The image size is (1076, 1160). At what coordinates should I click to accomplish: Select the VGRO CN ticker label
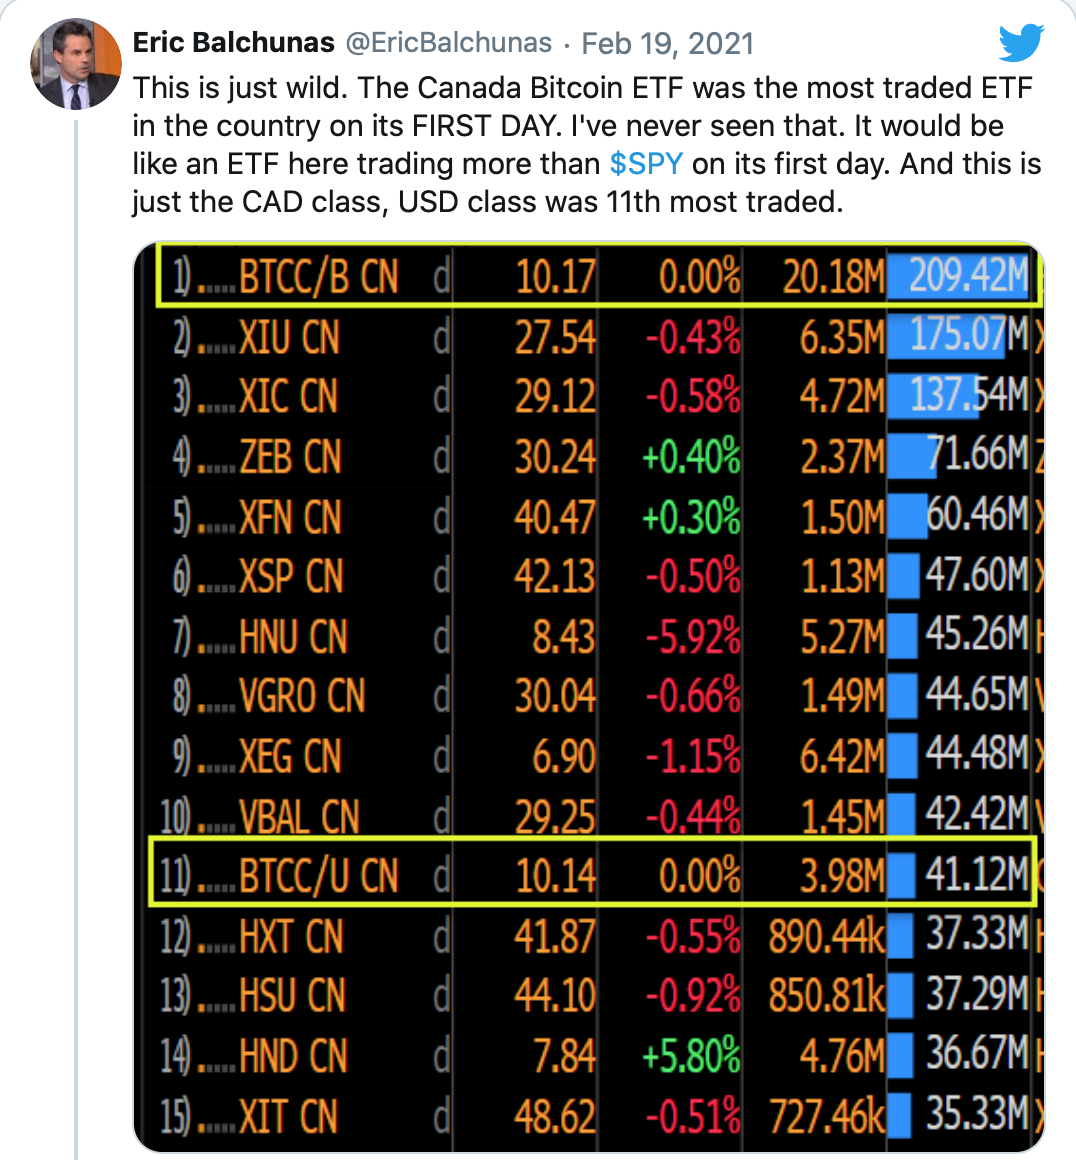coord(302,696)
